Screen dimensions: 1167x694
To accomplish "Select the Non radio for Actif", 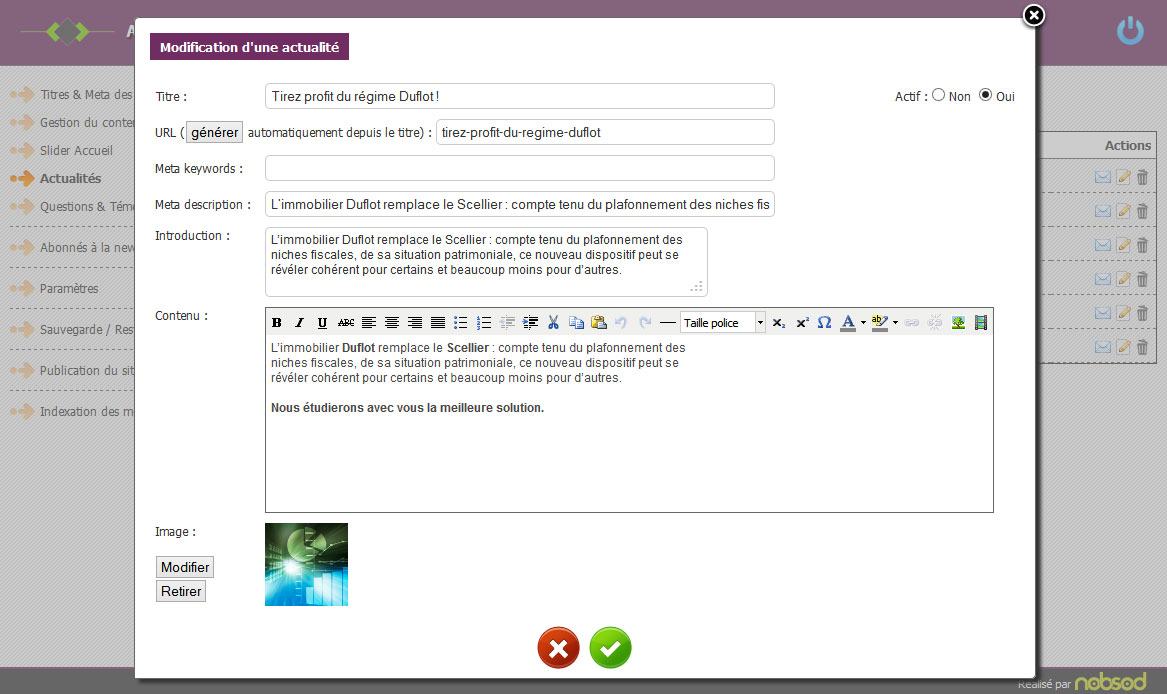I will [939, 95].
